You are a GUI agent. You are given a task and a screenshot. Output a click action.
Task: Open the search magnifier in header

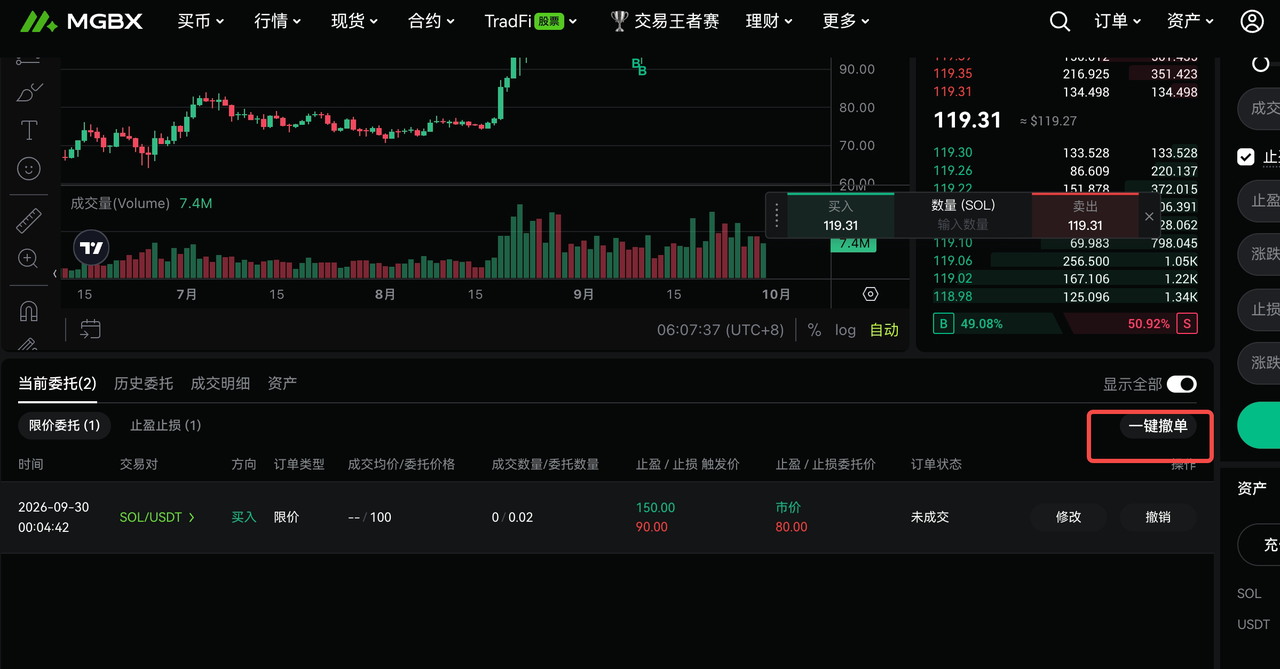click(1060, 21)
